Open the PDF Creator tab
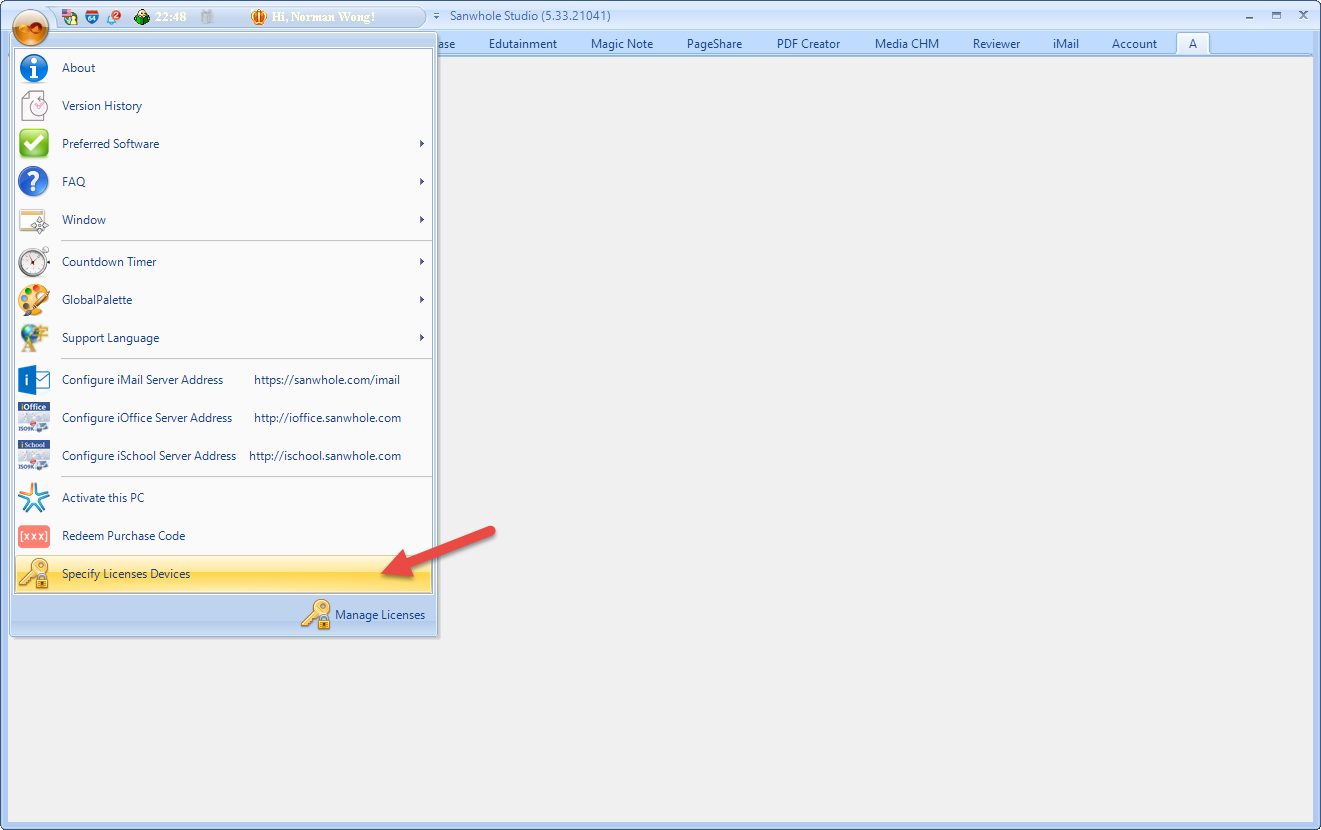 tap(808, 43)
